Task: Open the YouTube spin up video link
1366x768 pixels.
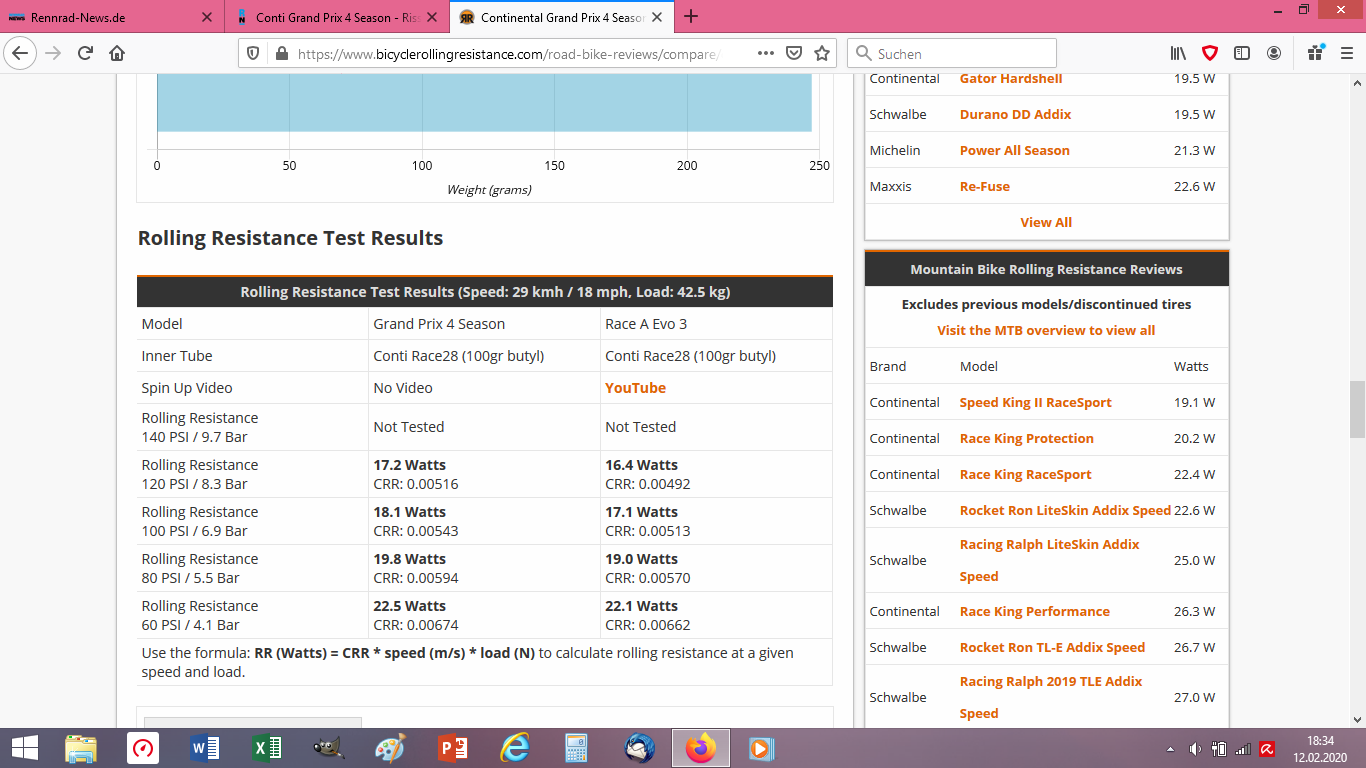Action: (x=635, y=388)
